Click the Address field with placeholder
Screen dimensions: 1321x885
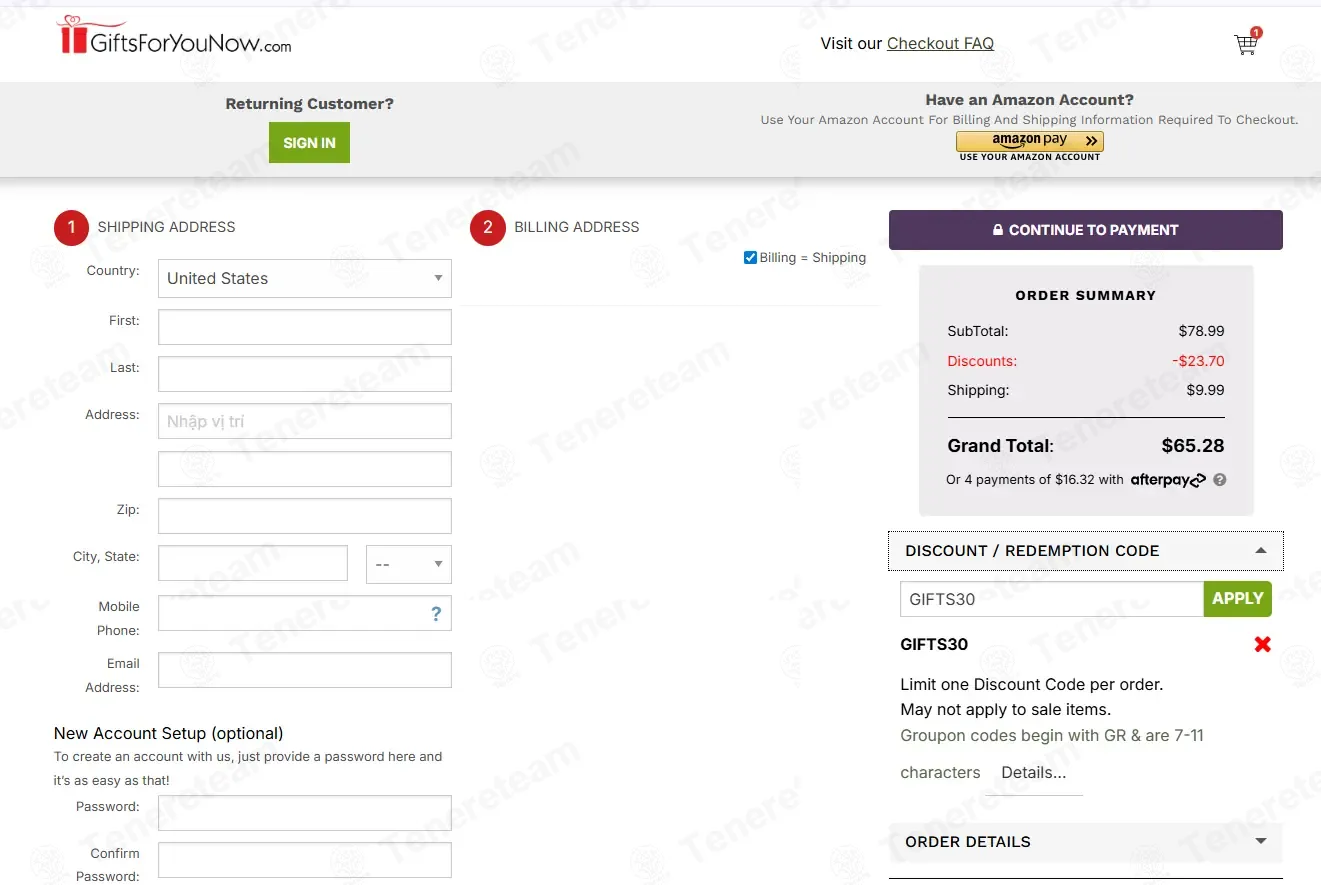pos(305,421)
